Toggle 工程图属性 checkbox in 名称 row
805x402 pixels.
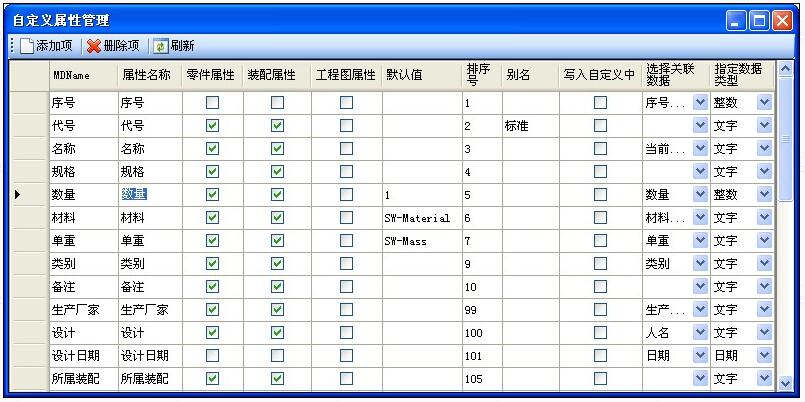346,149
